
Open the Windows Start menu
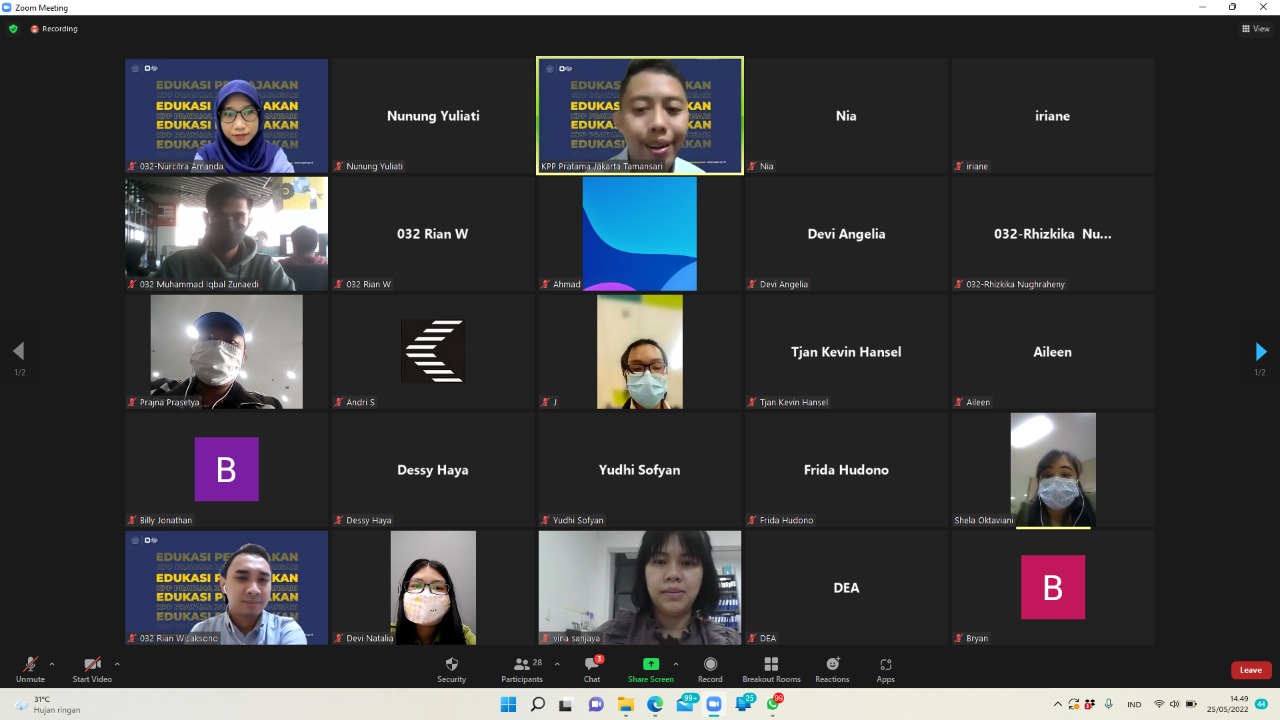coord(508,704)
